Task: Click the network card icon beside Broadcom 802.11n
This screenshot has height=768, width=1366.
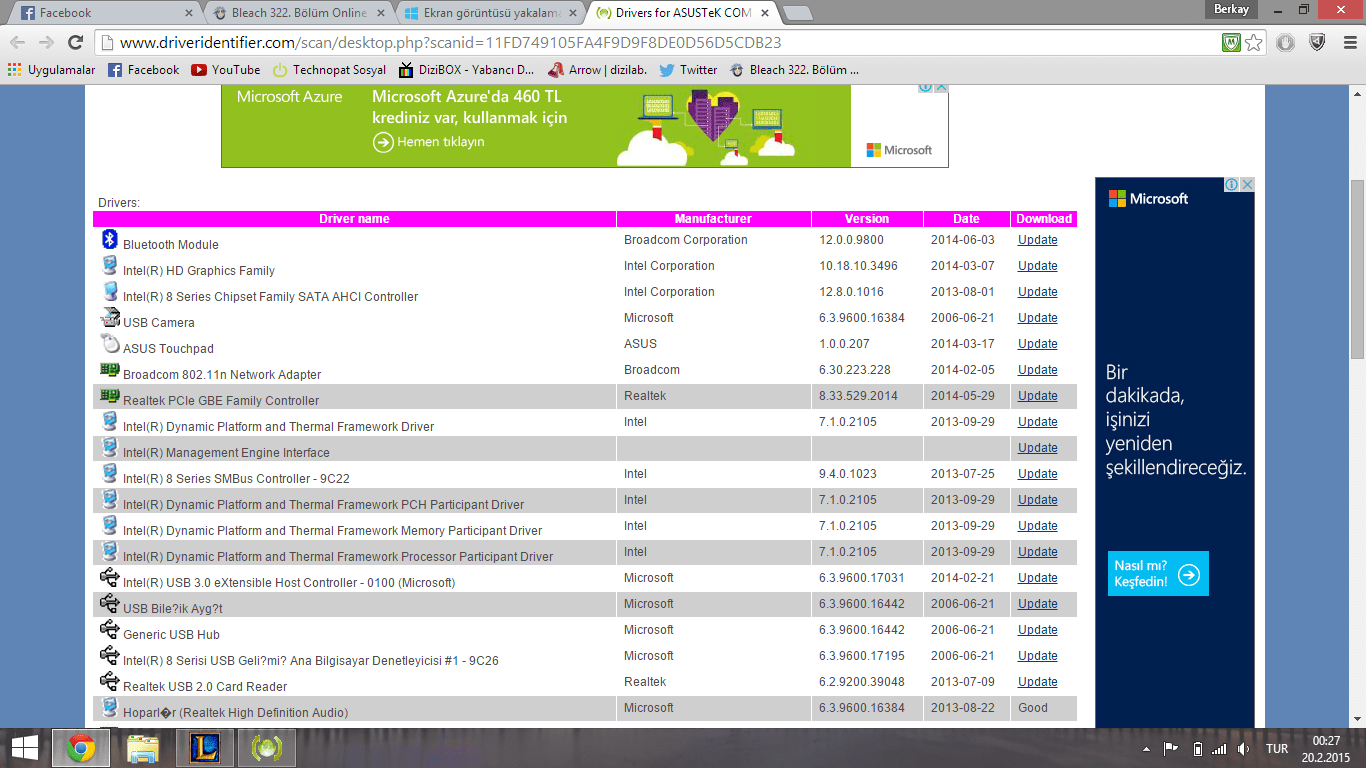Action: pyautogui.click(x=110, y=370)
